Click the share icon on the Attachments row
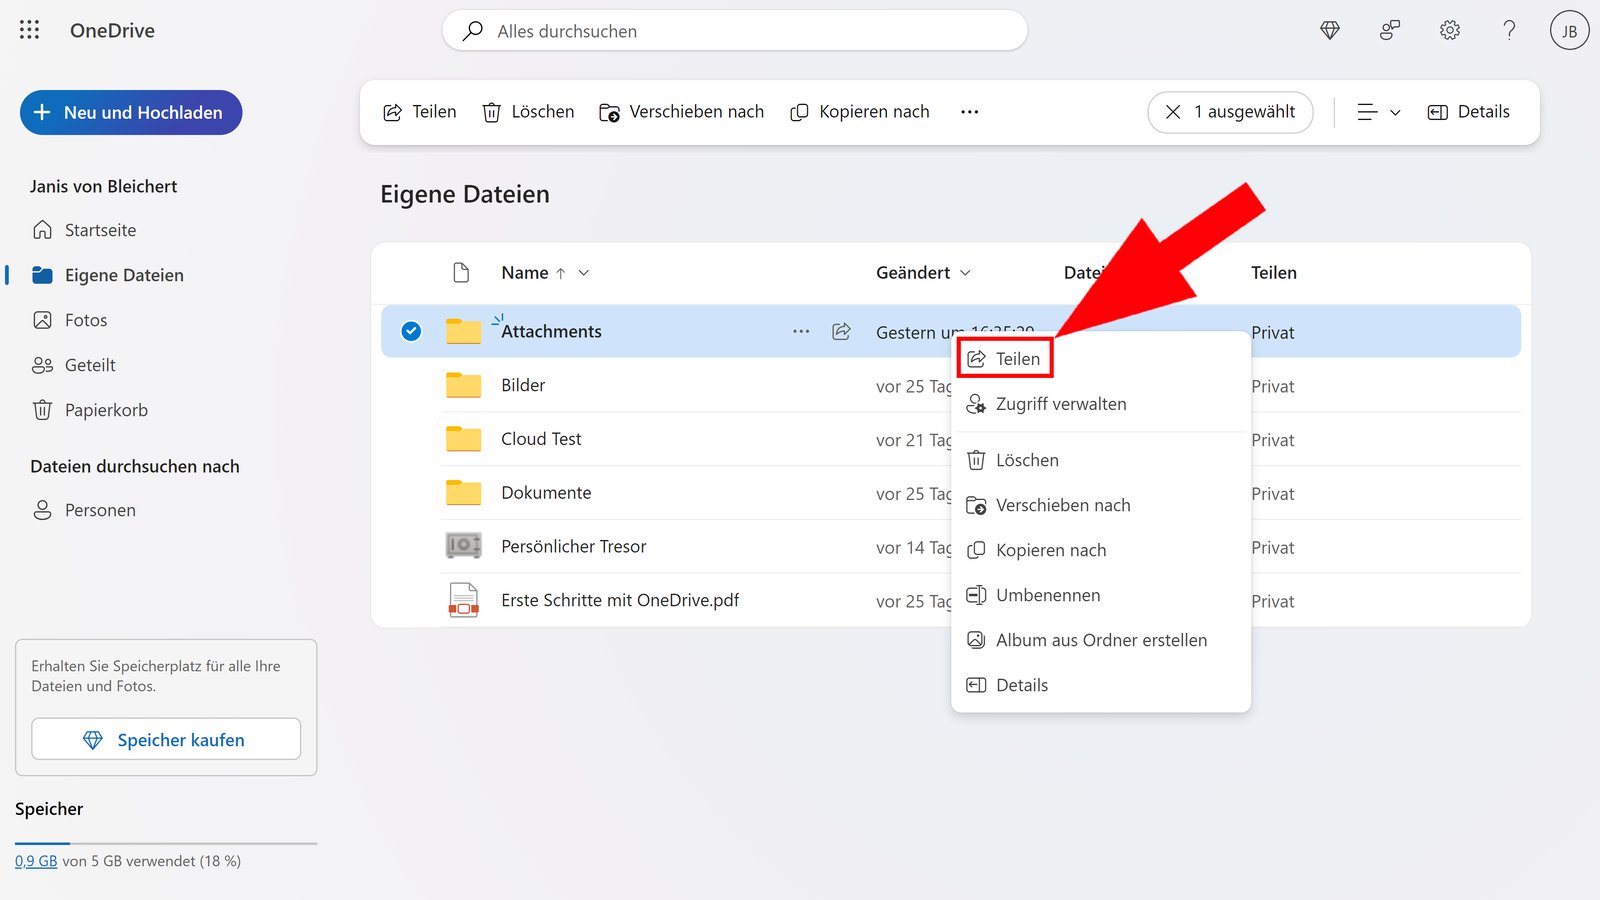1600x900 pixels. pyautogui.click(x=841, y=331)
